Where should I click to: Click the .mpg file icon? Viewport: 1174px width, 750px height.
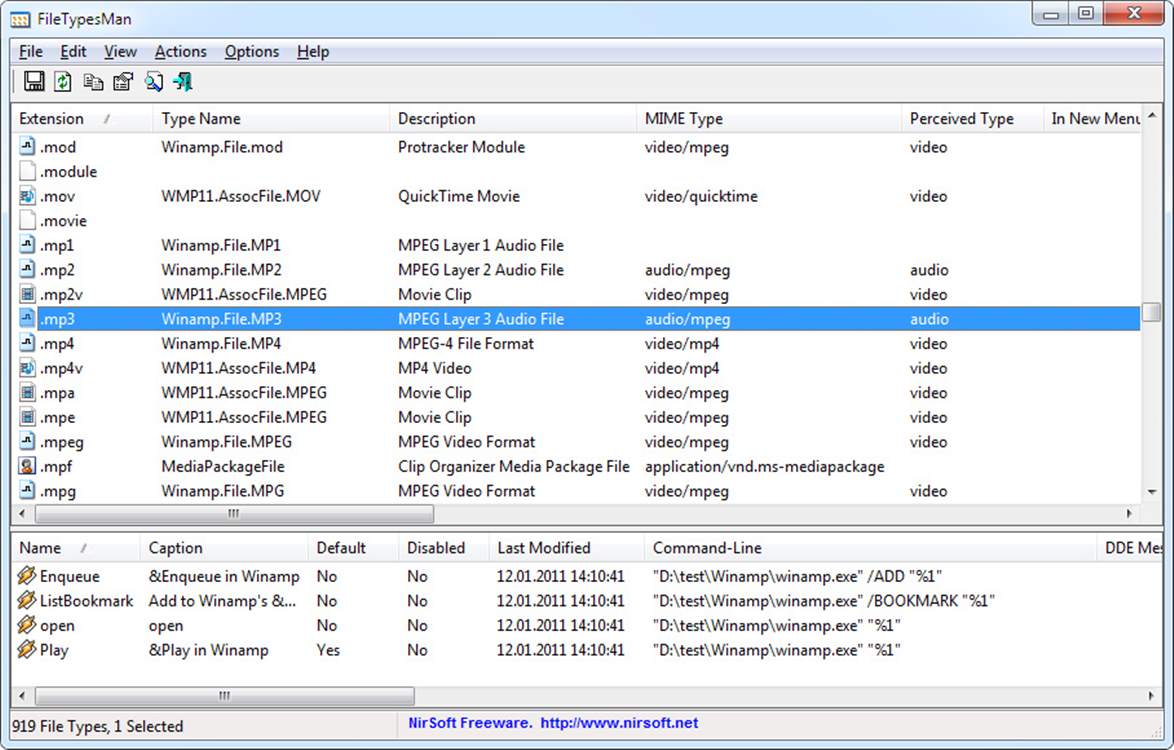pyautogui.click(x=27, y=490)
